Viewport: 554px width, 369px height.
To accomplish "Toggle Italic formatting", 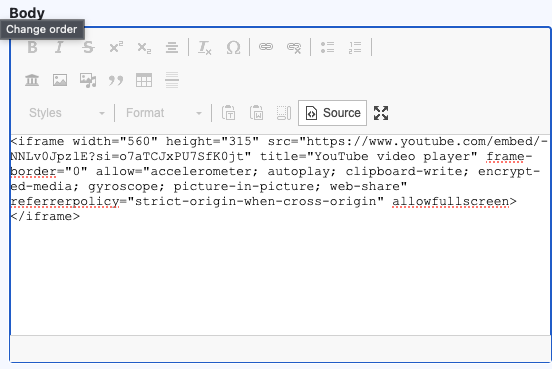I will click(59, 47).
